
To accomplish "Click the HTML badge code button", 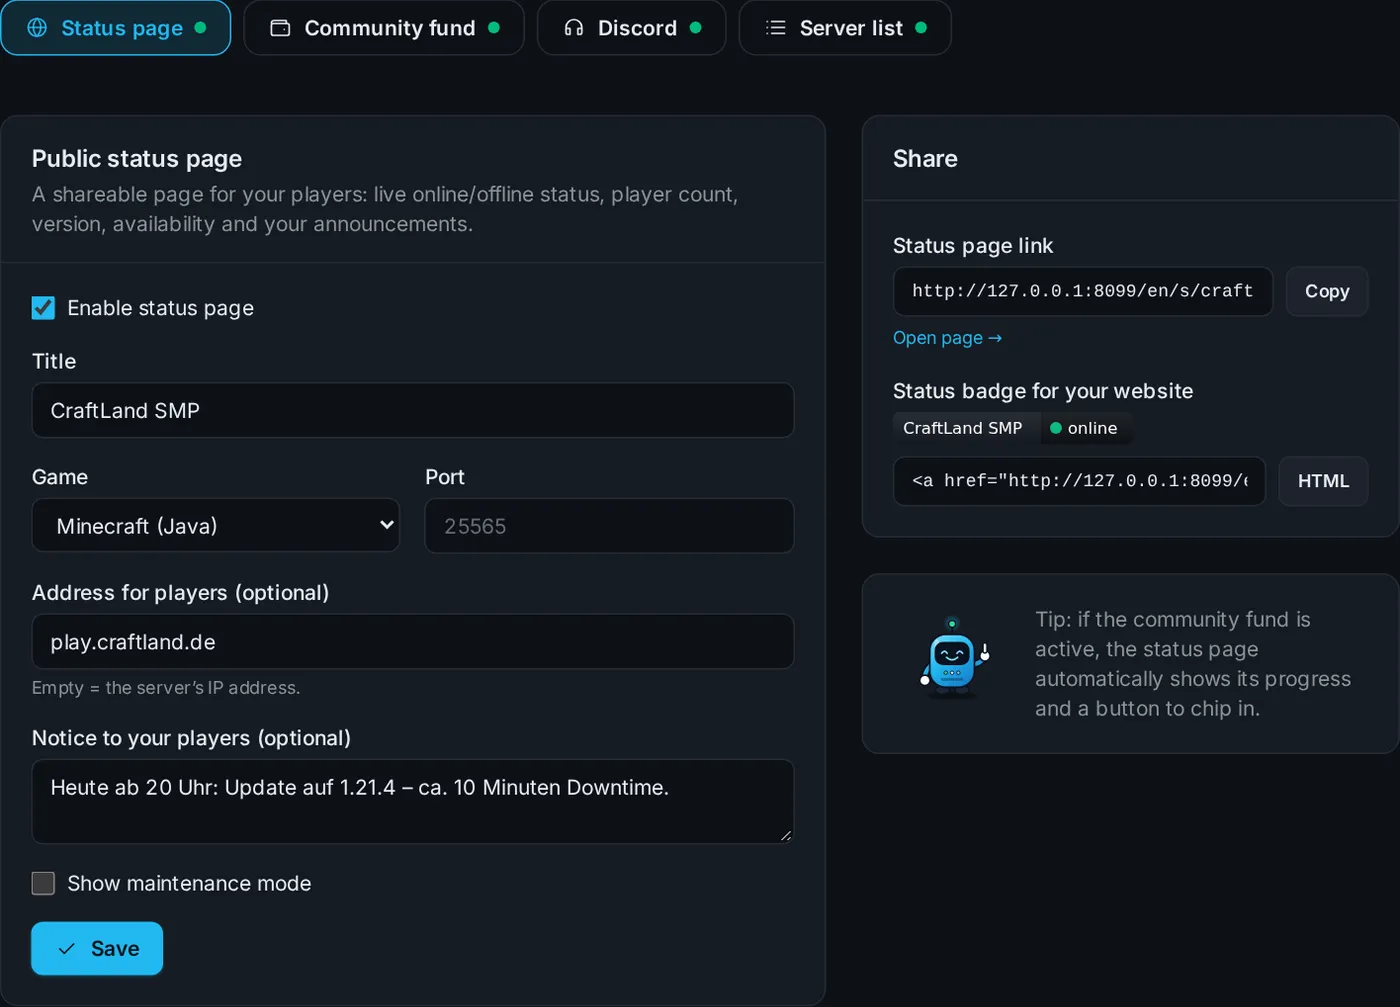I will pyautogui.click(x=1323, y=481).
